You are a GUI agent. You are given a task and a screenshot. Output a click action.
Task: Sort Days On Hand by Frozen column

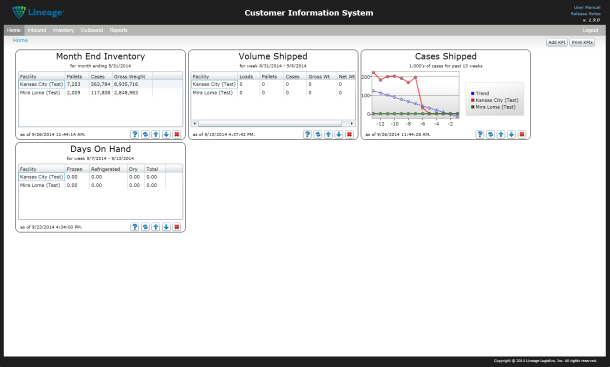[77, 169]
